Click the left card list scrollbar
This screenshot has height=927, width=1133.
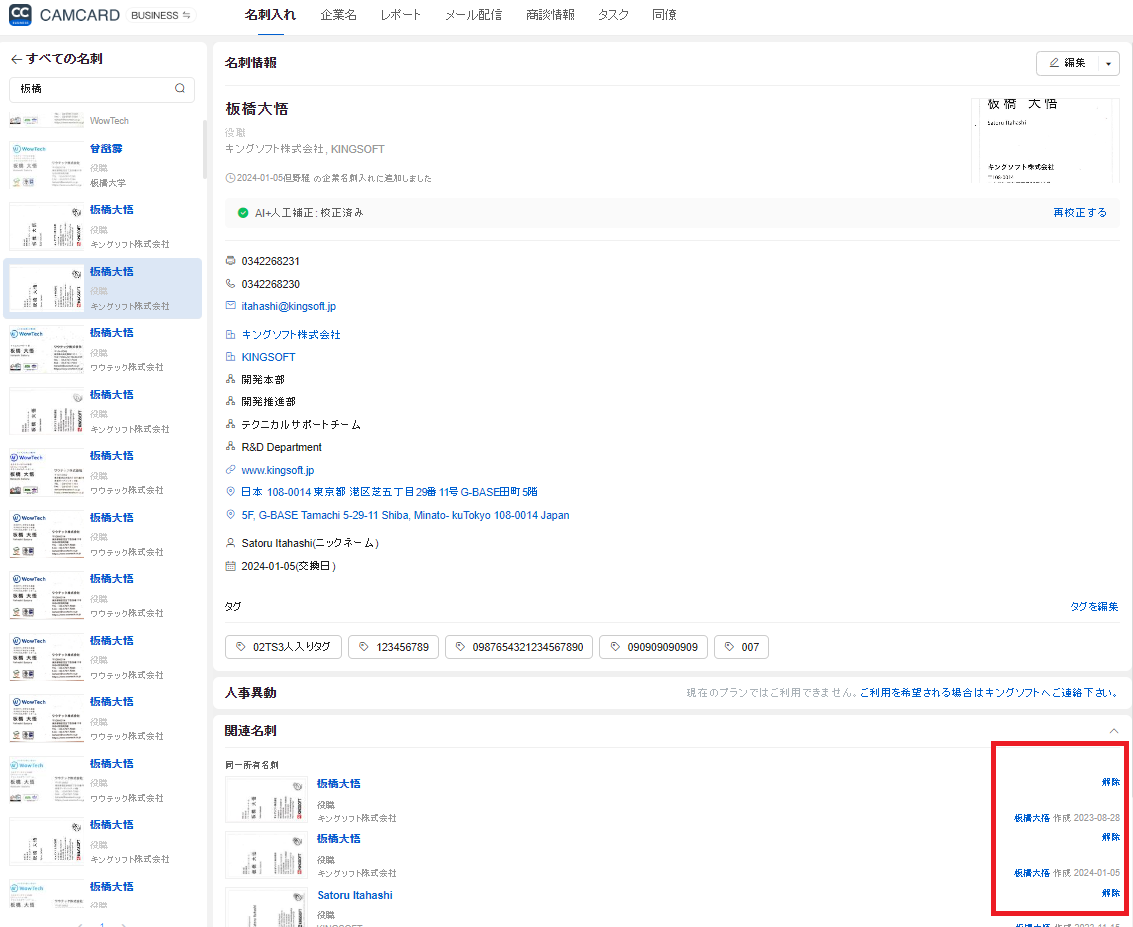[204, 150]
